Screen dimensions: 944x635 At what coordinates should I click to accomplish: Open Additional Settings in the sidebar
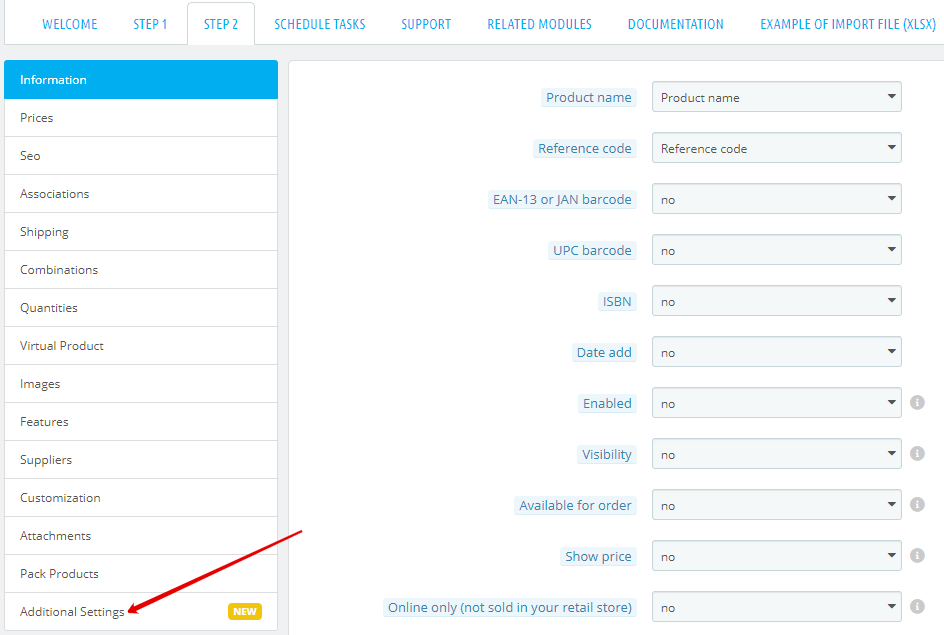(141, 612)
